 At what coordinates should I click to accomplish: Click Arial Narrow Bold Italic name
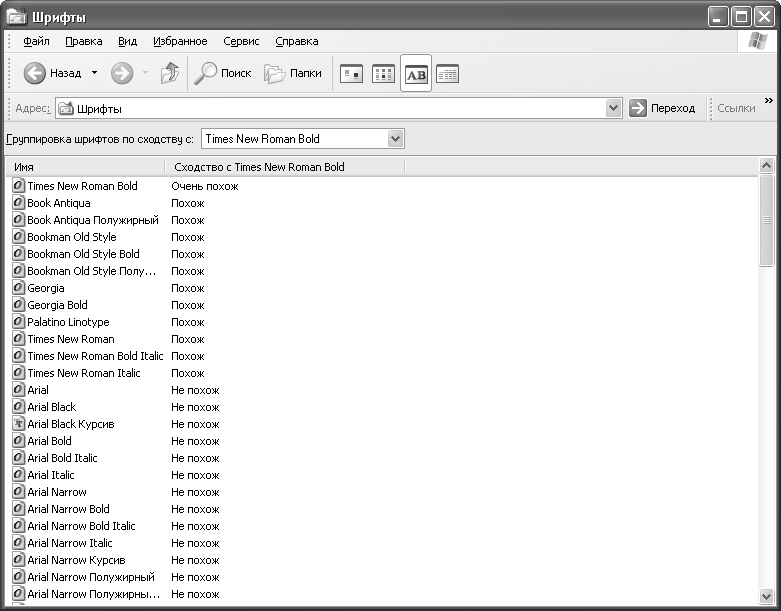click(x=81, y=526)
